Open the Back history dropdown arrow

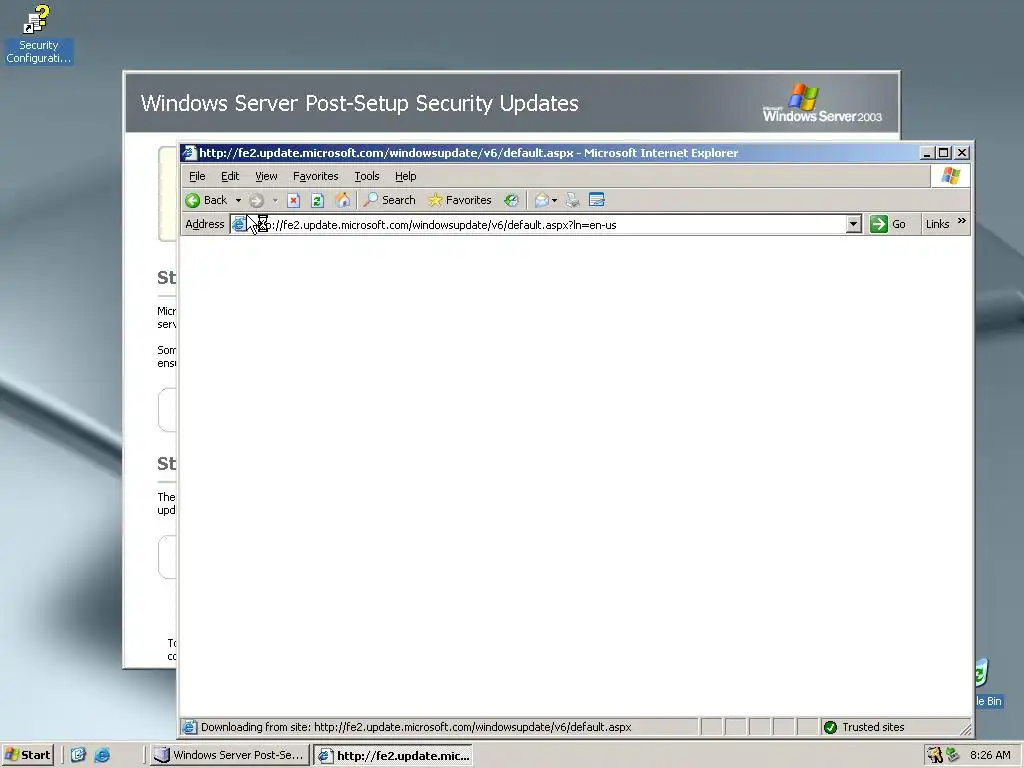coord(238,200)
